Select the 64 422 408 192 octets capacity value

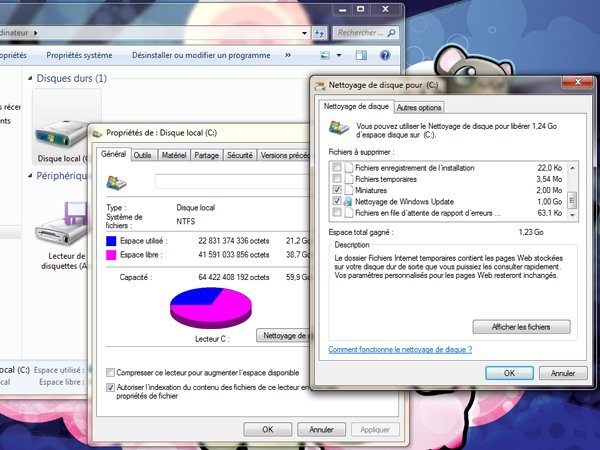pyautogui.click(x=234, y=277)
